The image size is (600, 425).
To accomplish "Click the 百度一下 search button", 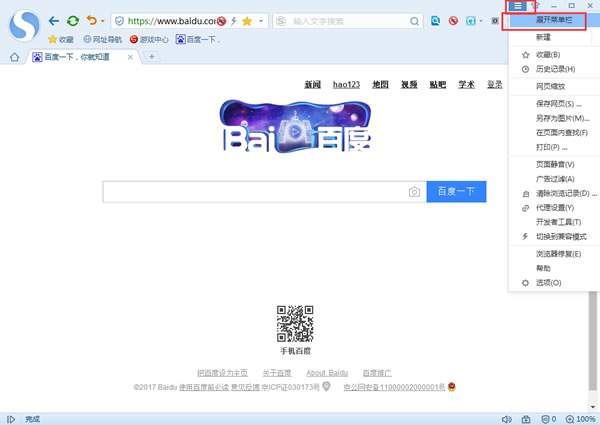I will (456, 192).
